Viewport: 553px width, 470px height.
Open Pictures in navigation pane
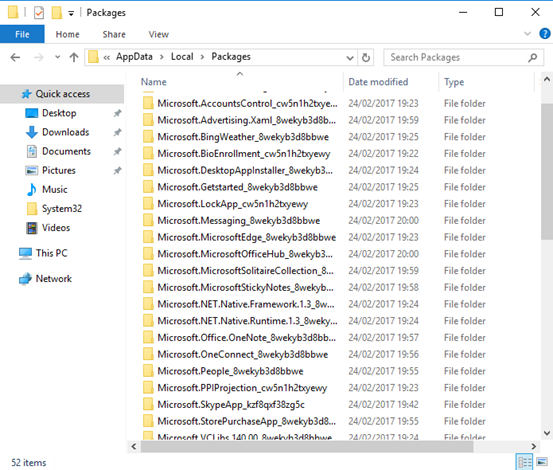(59, 170)
